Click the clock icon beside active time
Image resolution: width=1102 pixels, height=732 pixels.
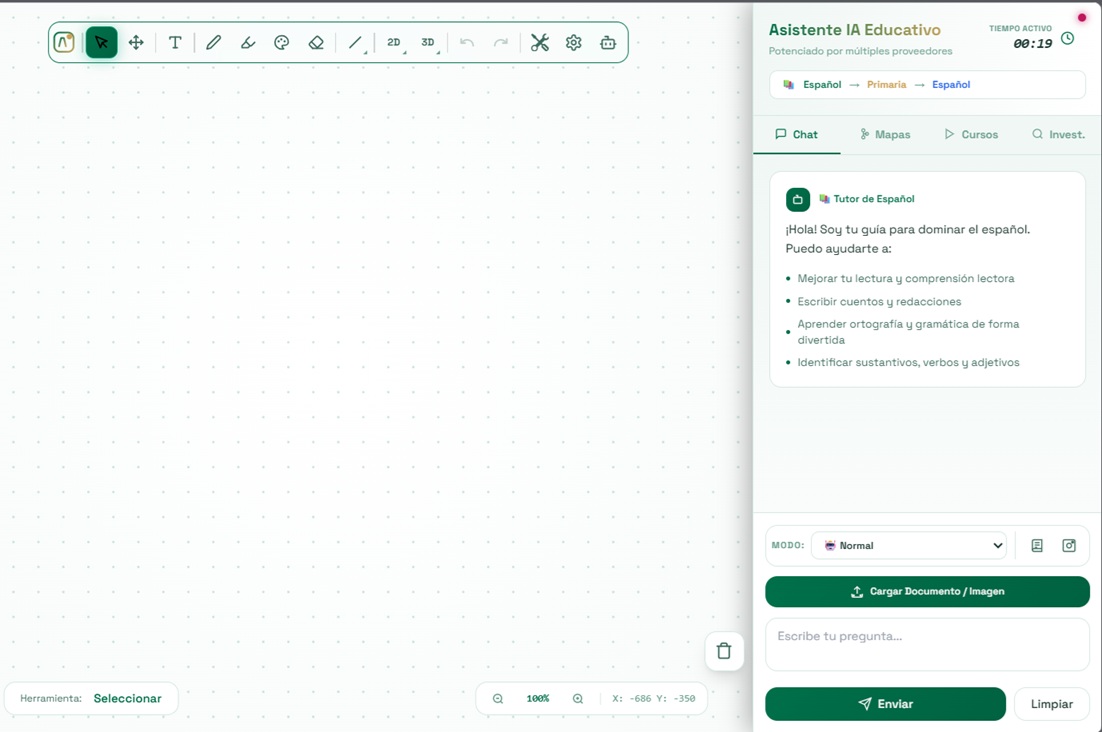[1068, 38]
